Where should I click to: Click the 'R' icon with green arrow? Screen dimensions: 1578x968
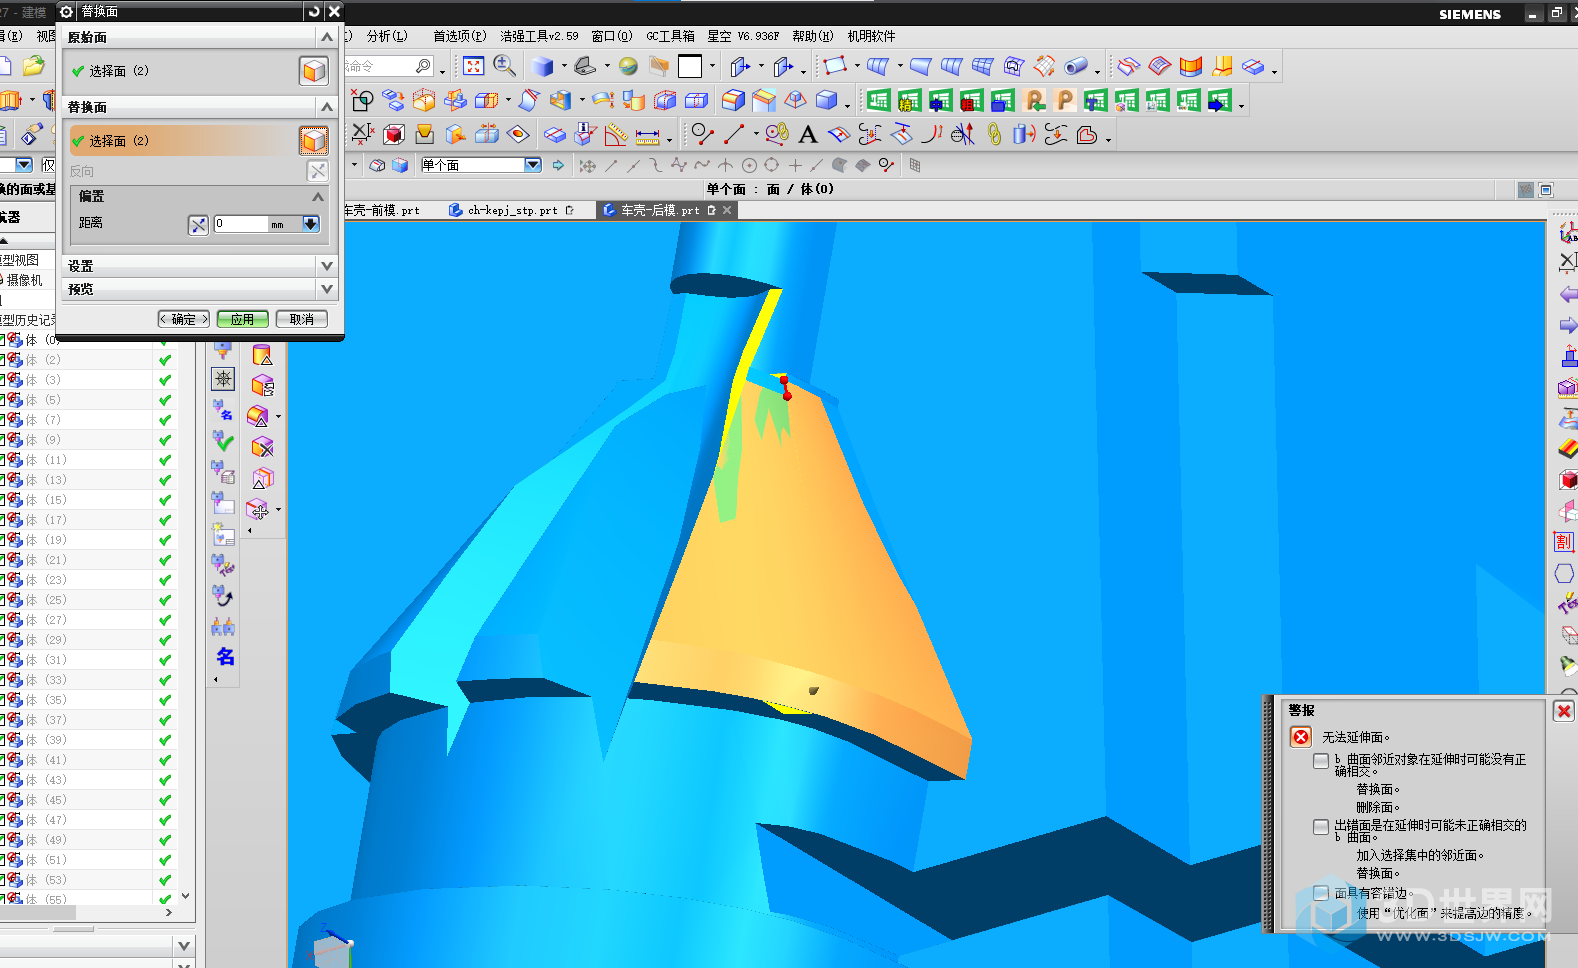pos(1035,100)
